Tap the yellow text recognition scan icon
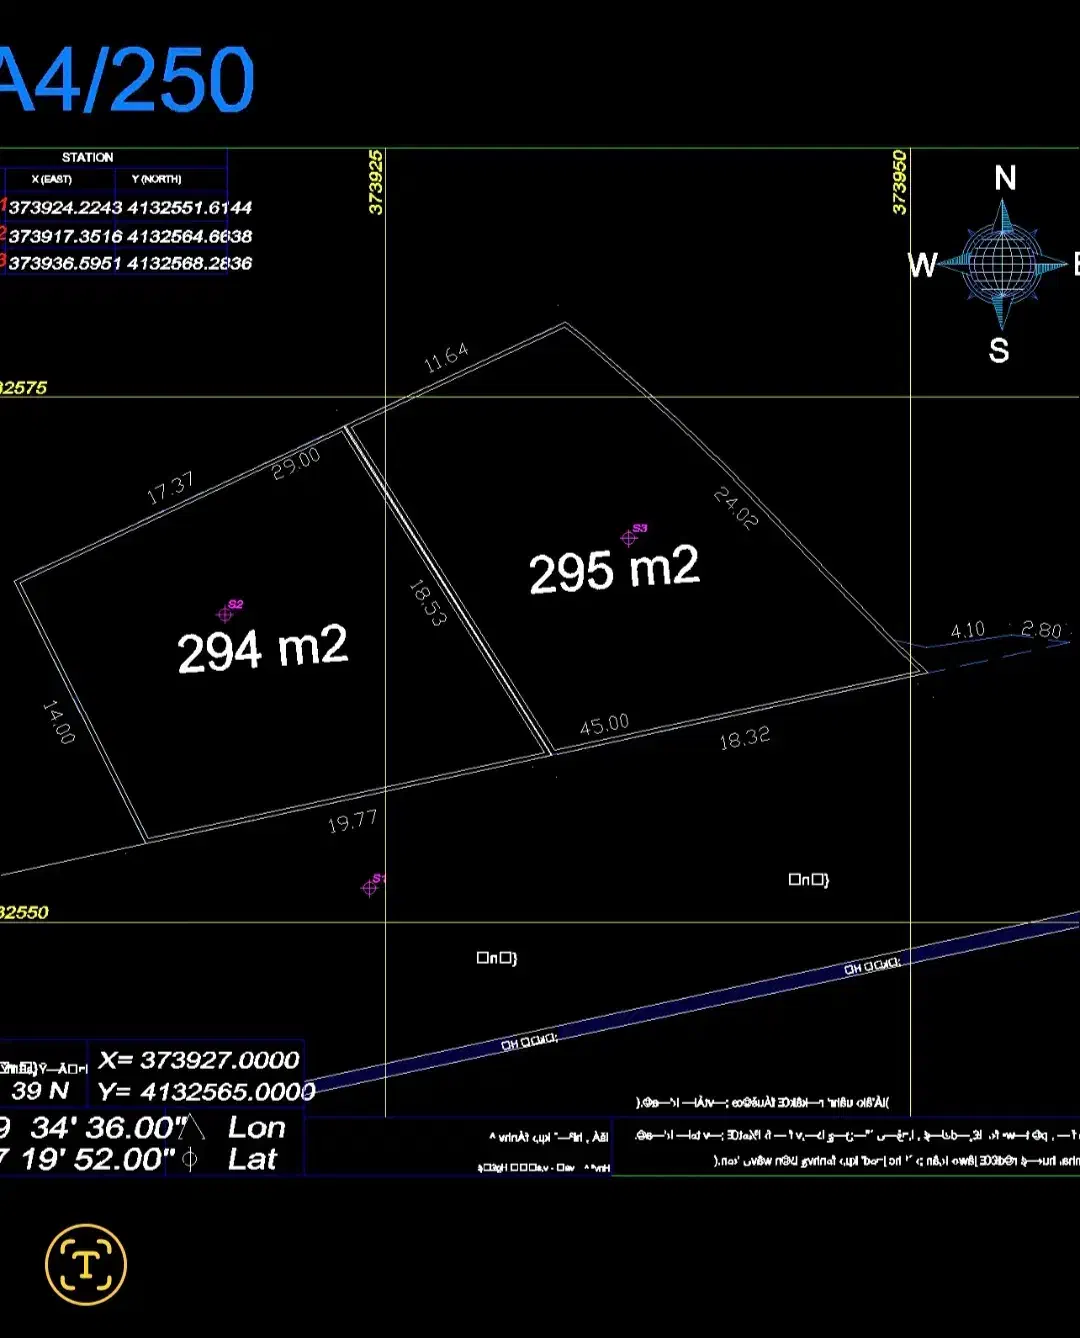Viewport: 1080px width, 1338px height. (86, 1264)
